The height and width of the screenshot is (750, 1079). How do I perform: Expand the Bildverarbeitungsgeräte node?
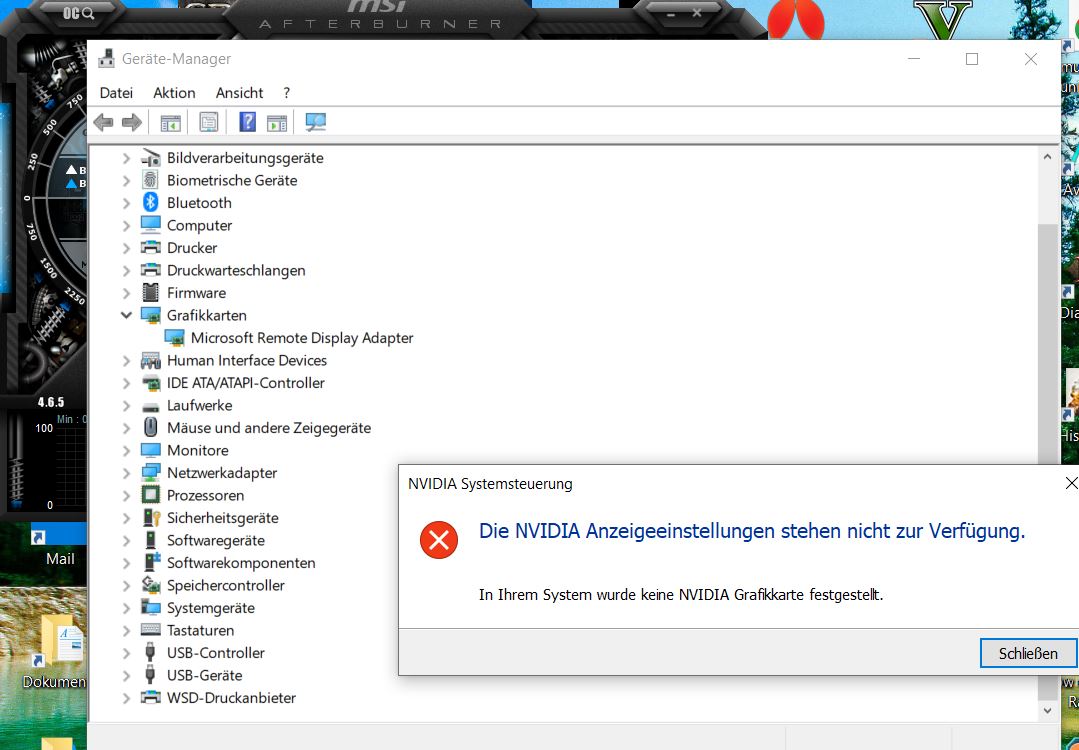pyautogui.click(x=126, y=158)
